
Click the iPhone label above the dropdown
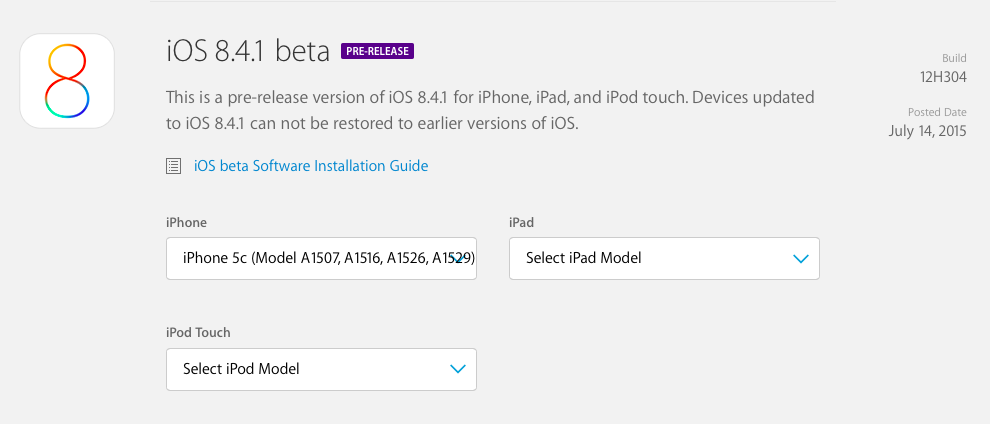click(x=186, y=222)
